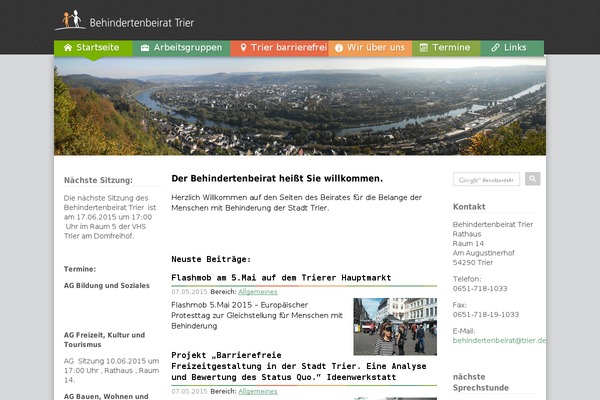600x400 pixels.
Task: Click the Behindertenbeirat Trier logo figures
Action: [72, 19]
